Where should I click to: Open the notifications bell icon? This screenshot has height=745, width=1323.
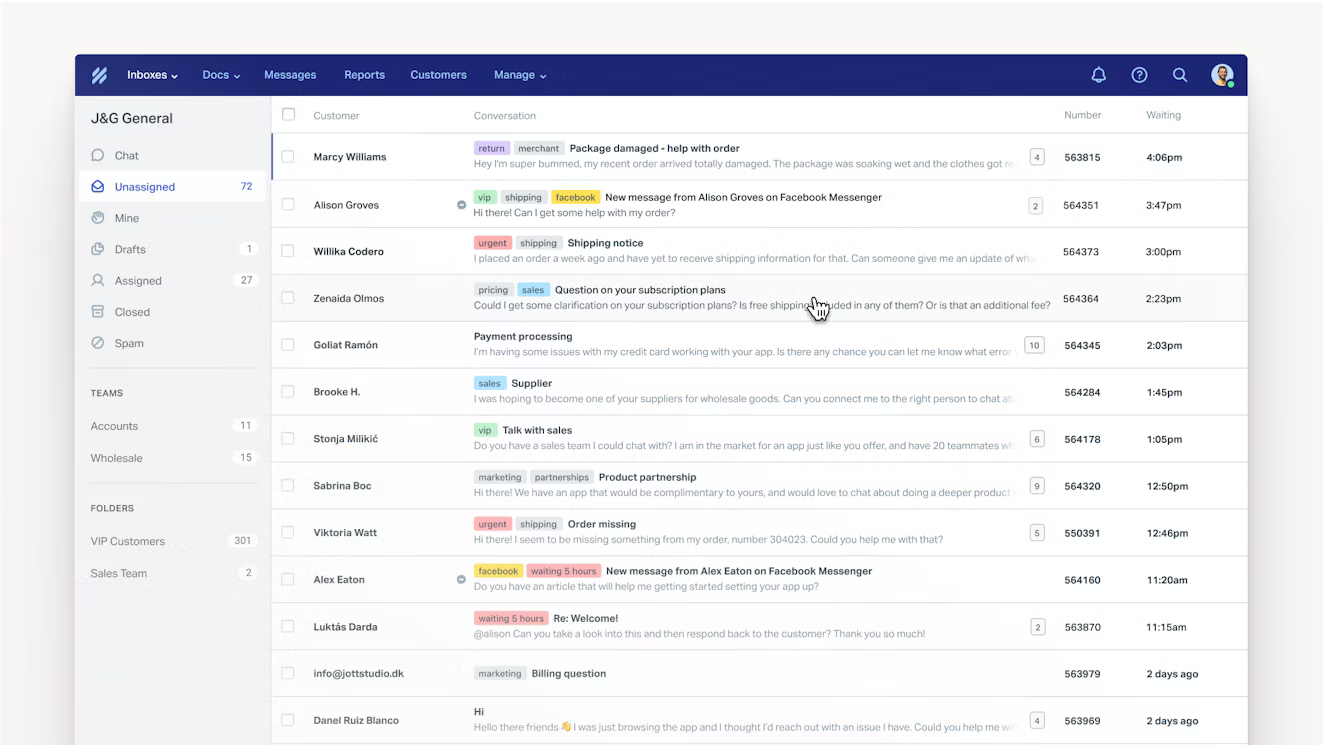click(1098, 74)
